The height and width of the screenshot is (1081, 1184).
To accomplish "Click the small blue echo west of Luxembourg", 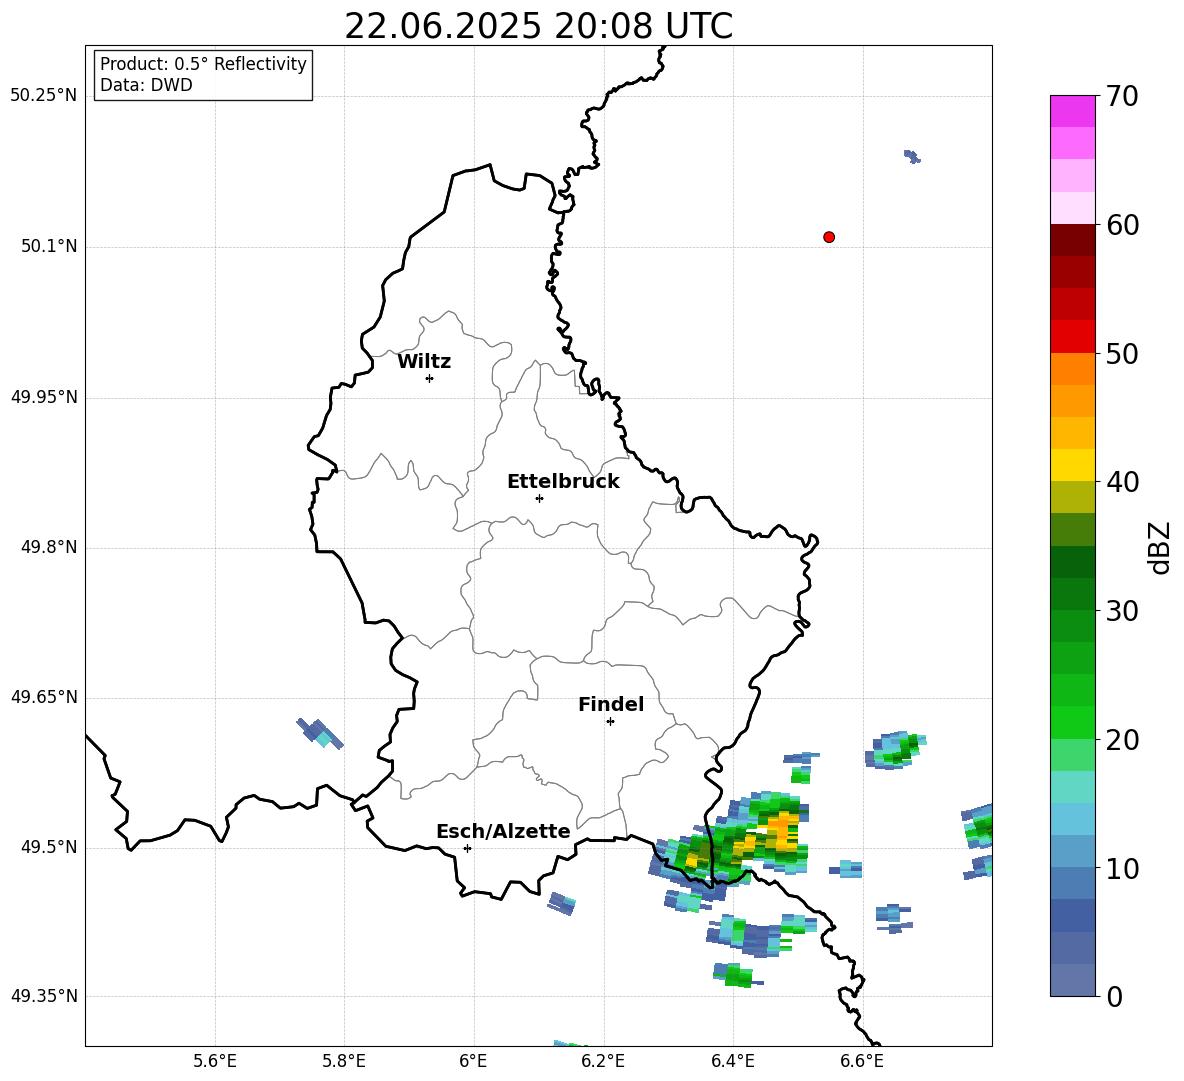I will tap(320, 732).
